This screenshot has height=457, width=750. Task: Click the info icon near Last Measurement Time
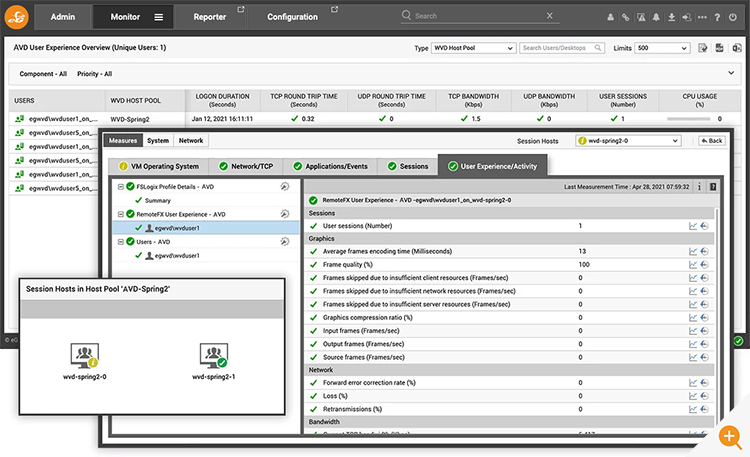click(x=699, y=187)
